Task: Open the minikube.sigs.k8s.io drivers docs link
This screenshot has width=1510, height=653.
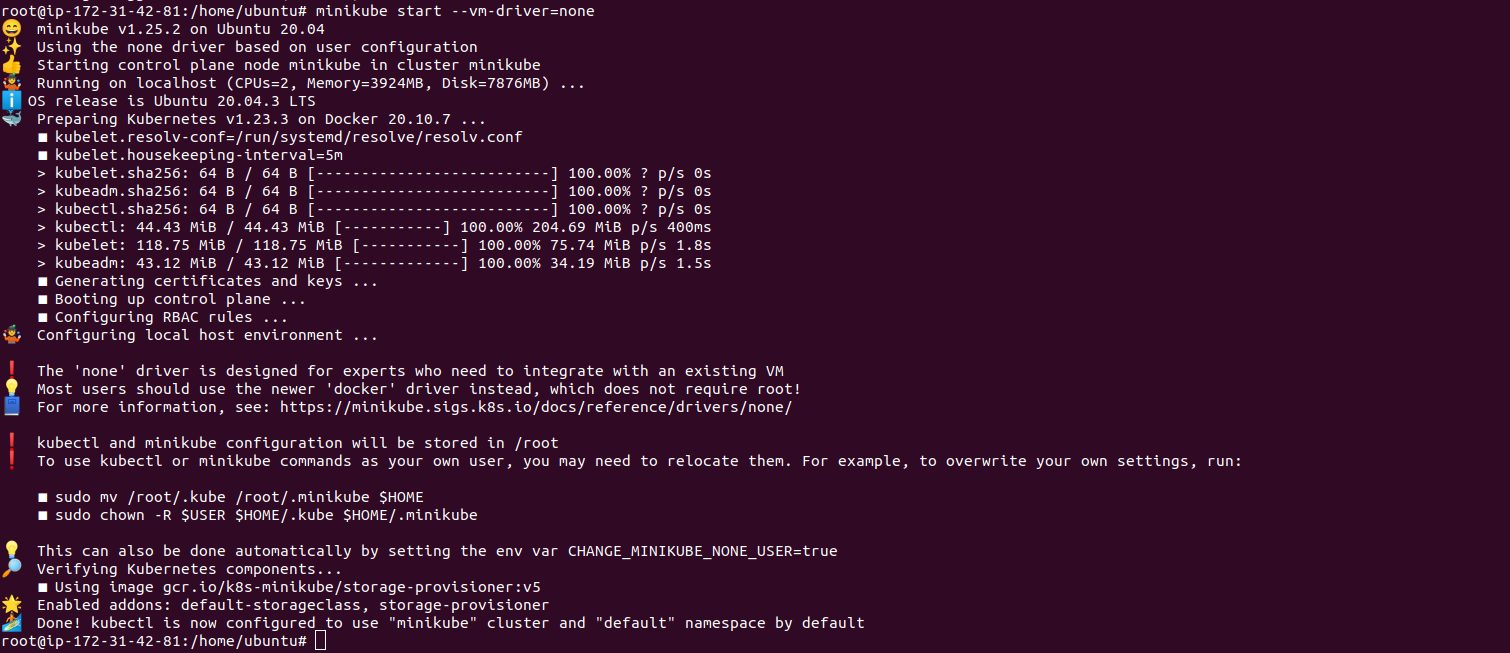Action: click(x=536, y=407)
